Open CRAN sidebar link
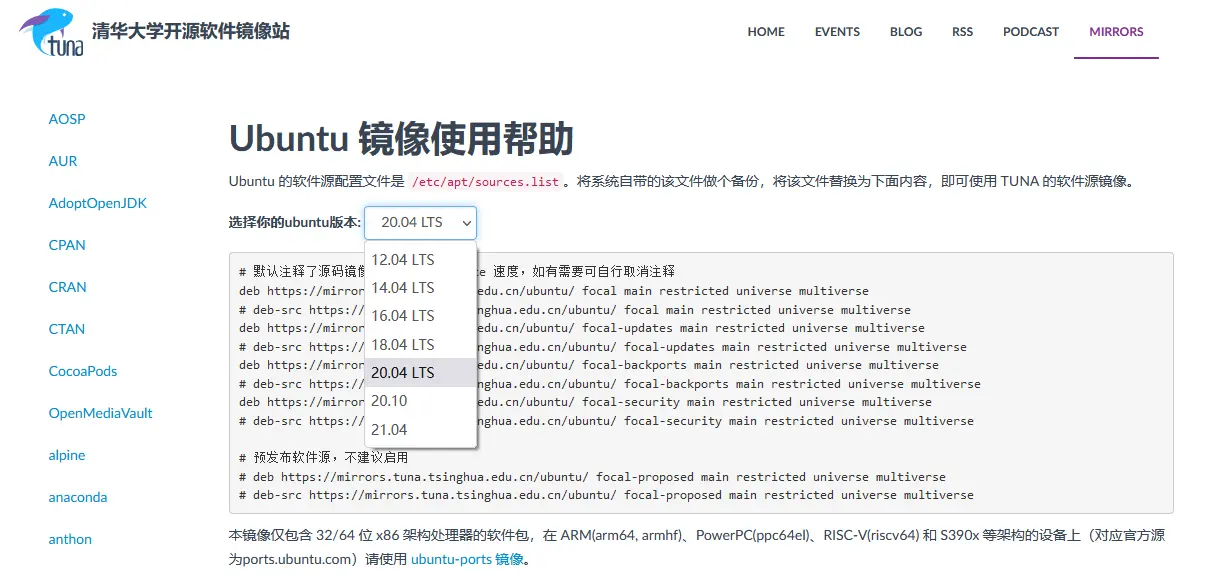Viewport: 1213px width, 574px height. [68, 287]
